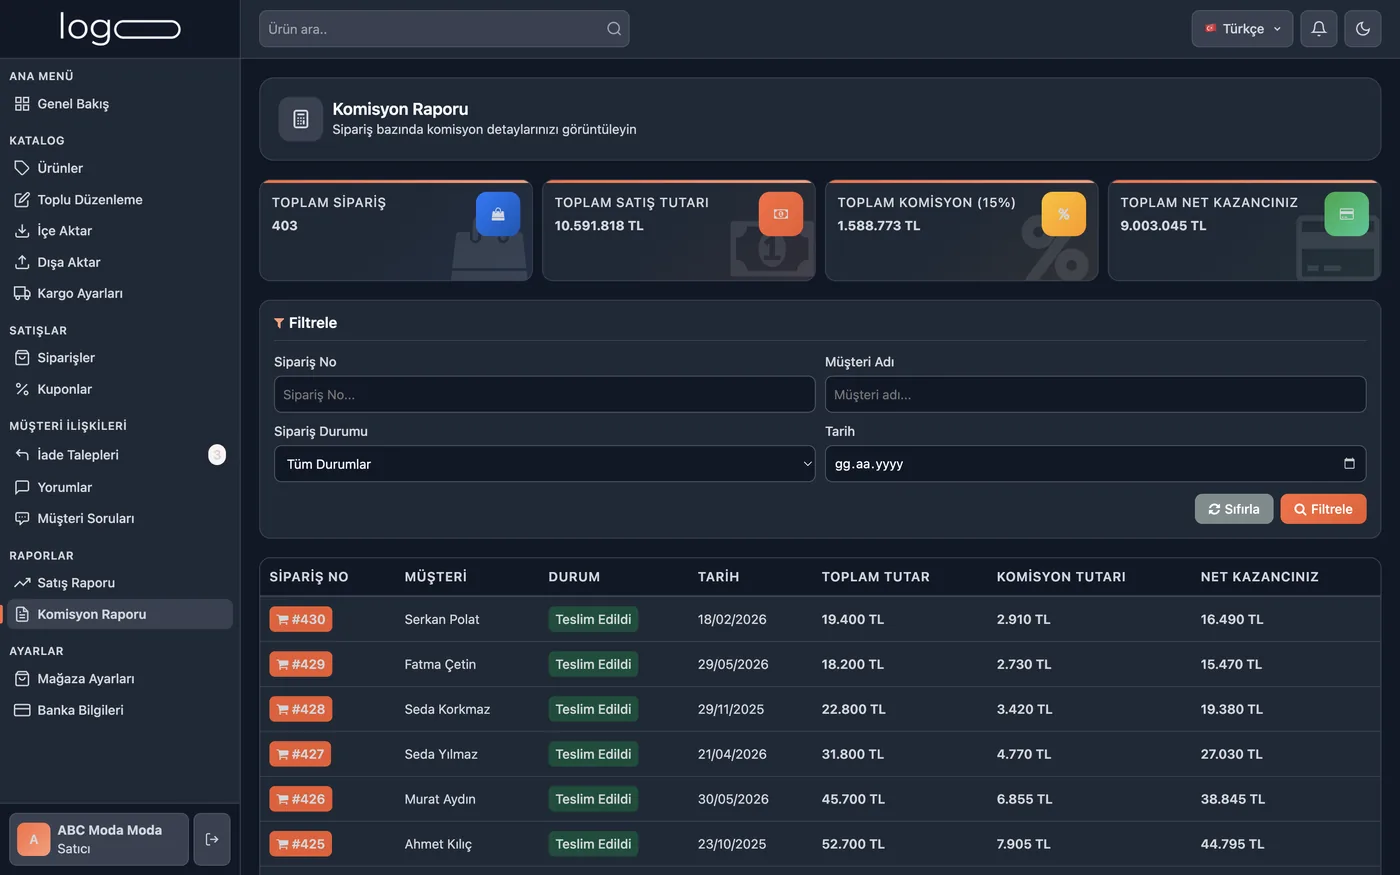Focus the Müşteri Adı input field
This screenshot has height=875, width=1400.
coord(1095,394)
